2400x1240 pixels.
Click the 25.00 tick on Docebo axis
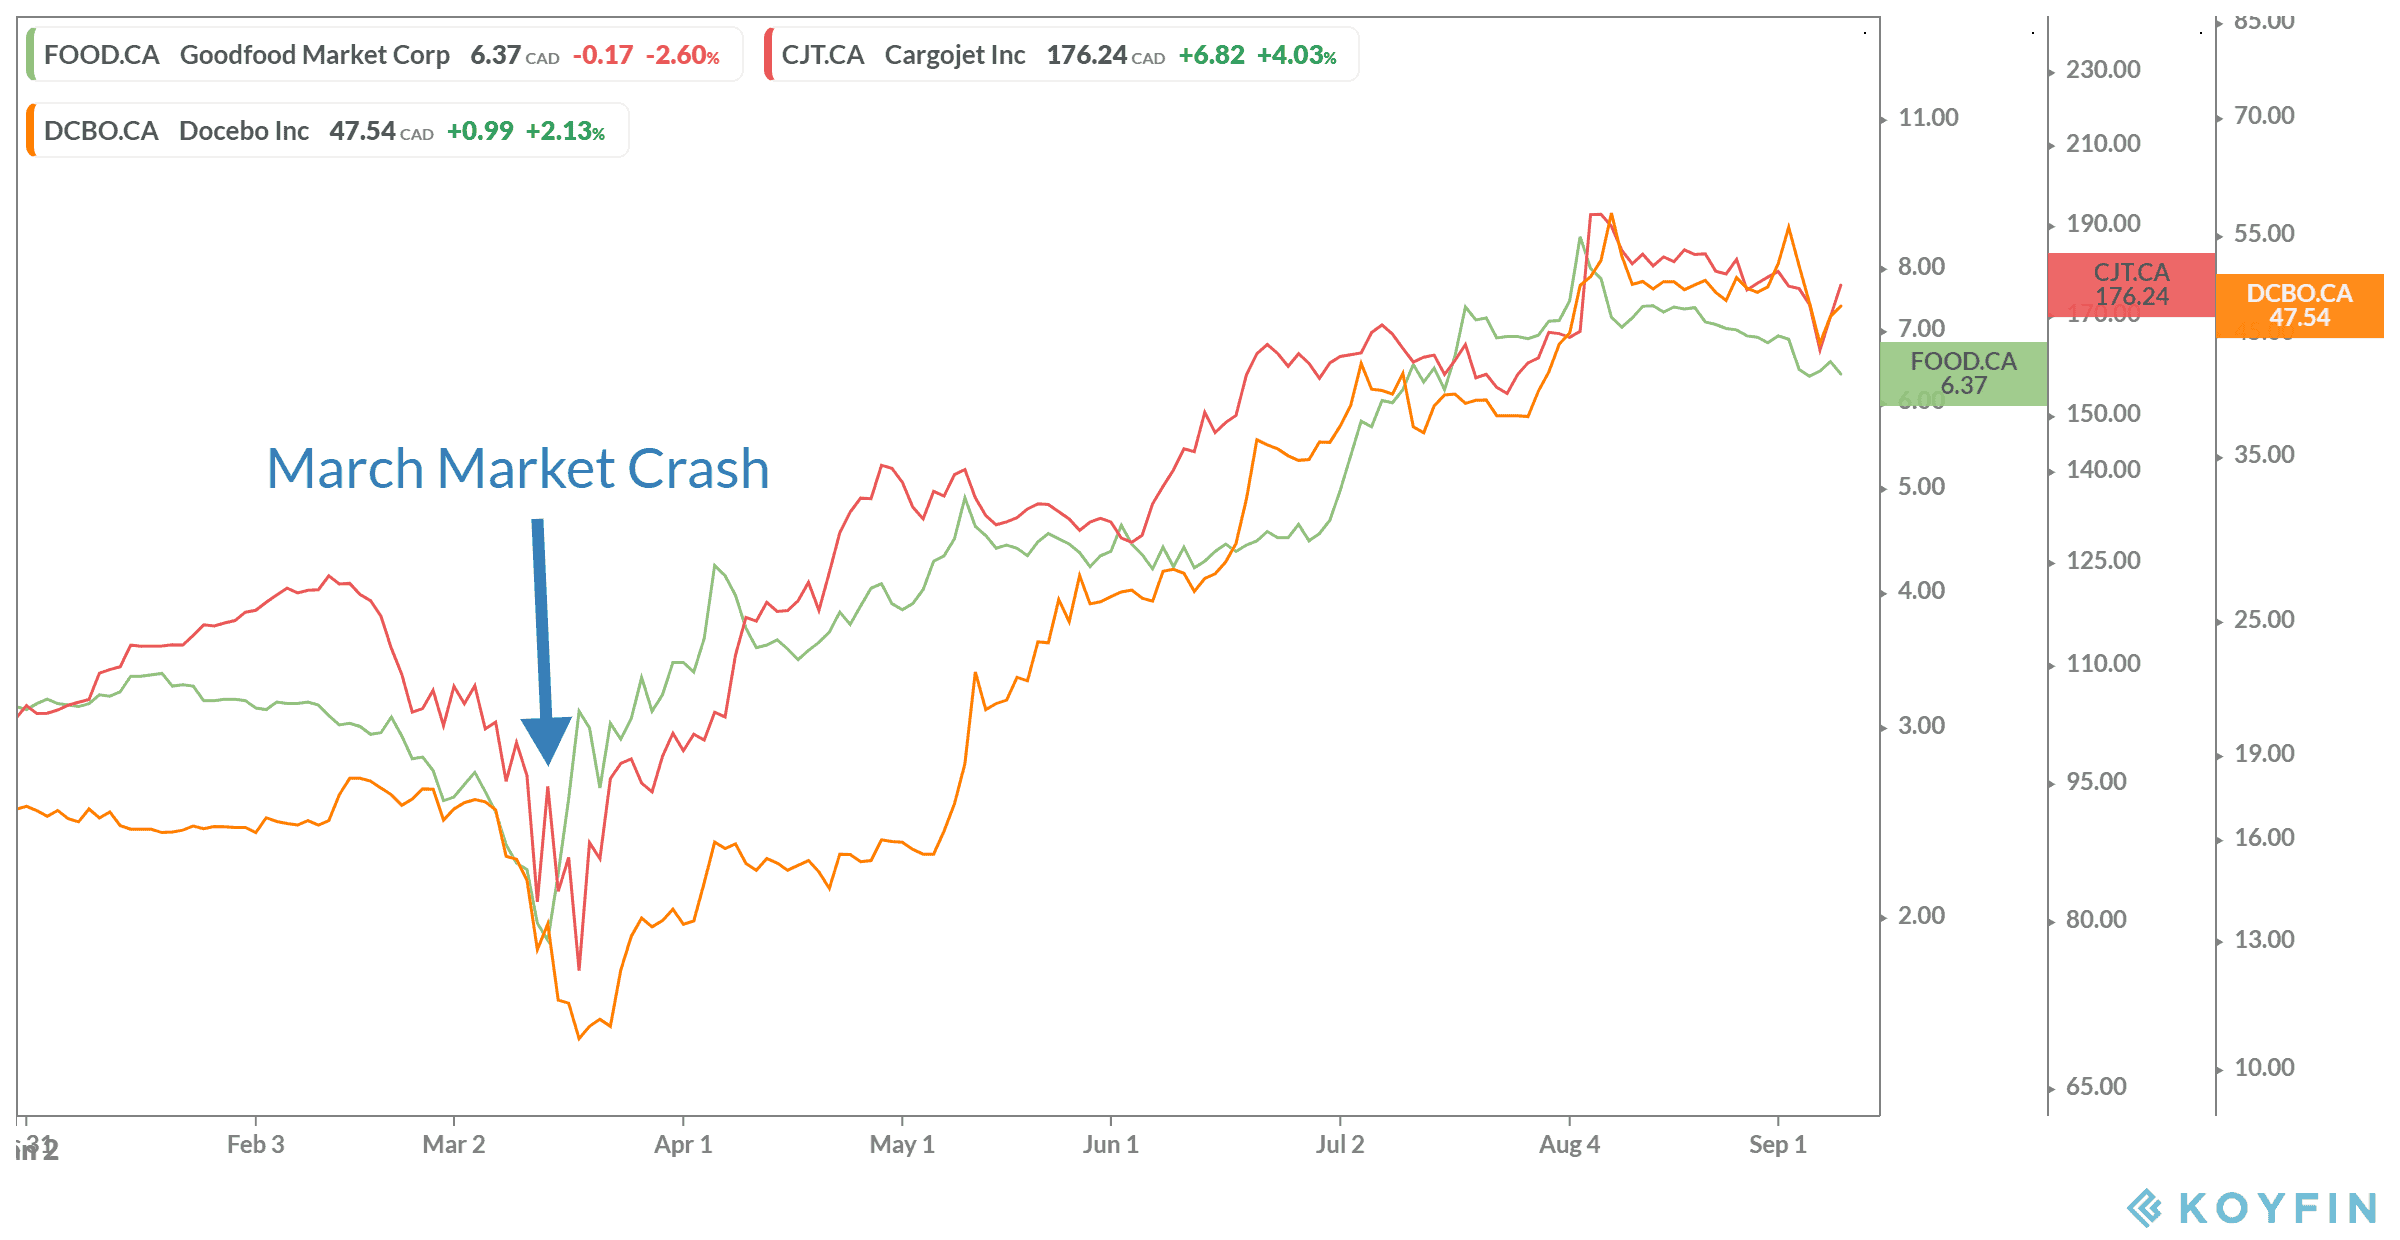click(x=2264, y=620)
